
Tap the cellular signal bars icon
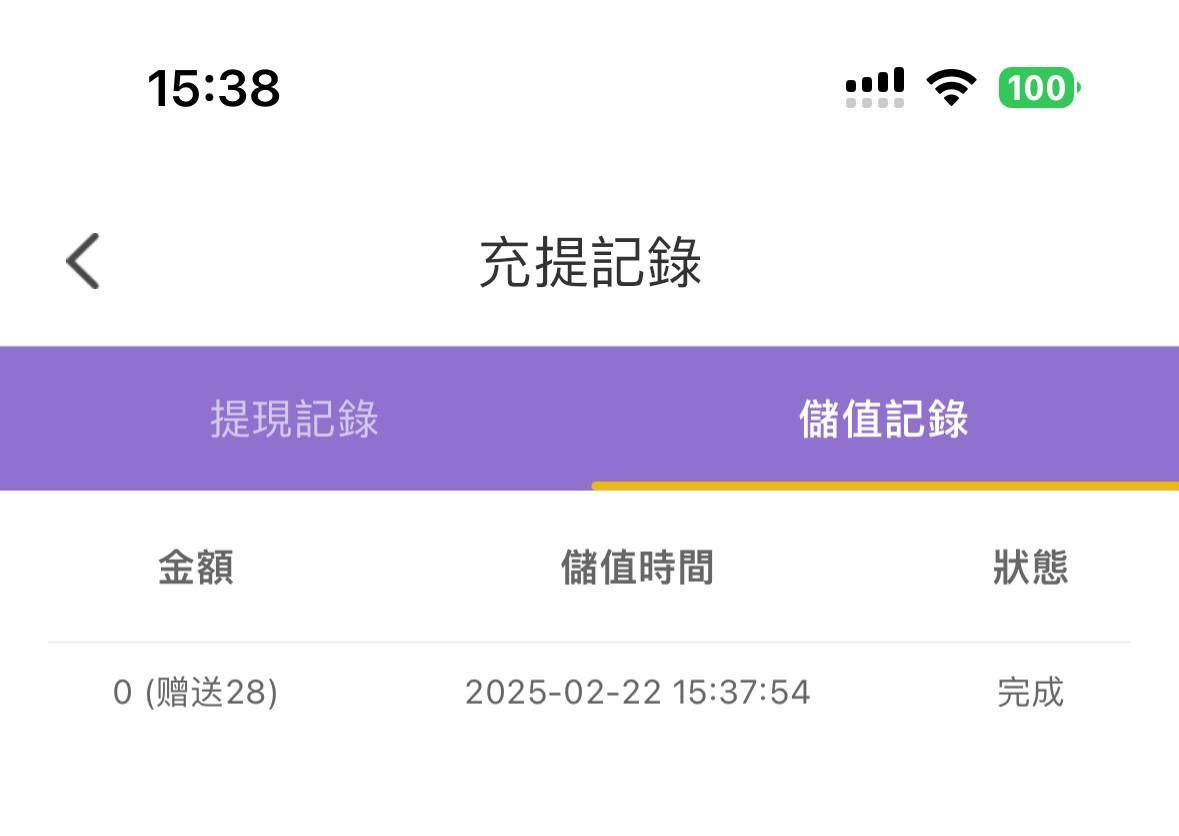tap(875, 80)
